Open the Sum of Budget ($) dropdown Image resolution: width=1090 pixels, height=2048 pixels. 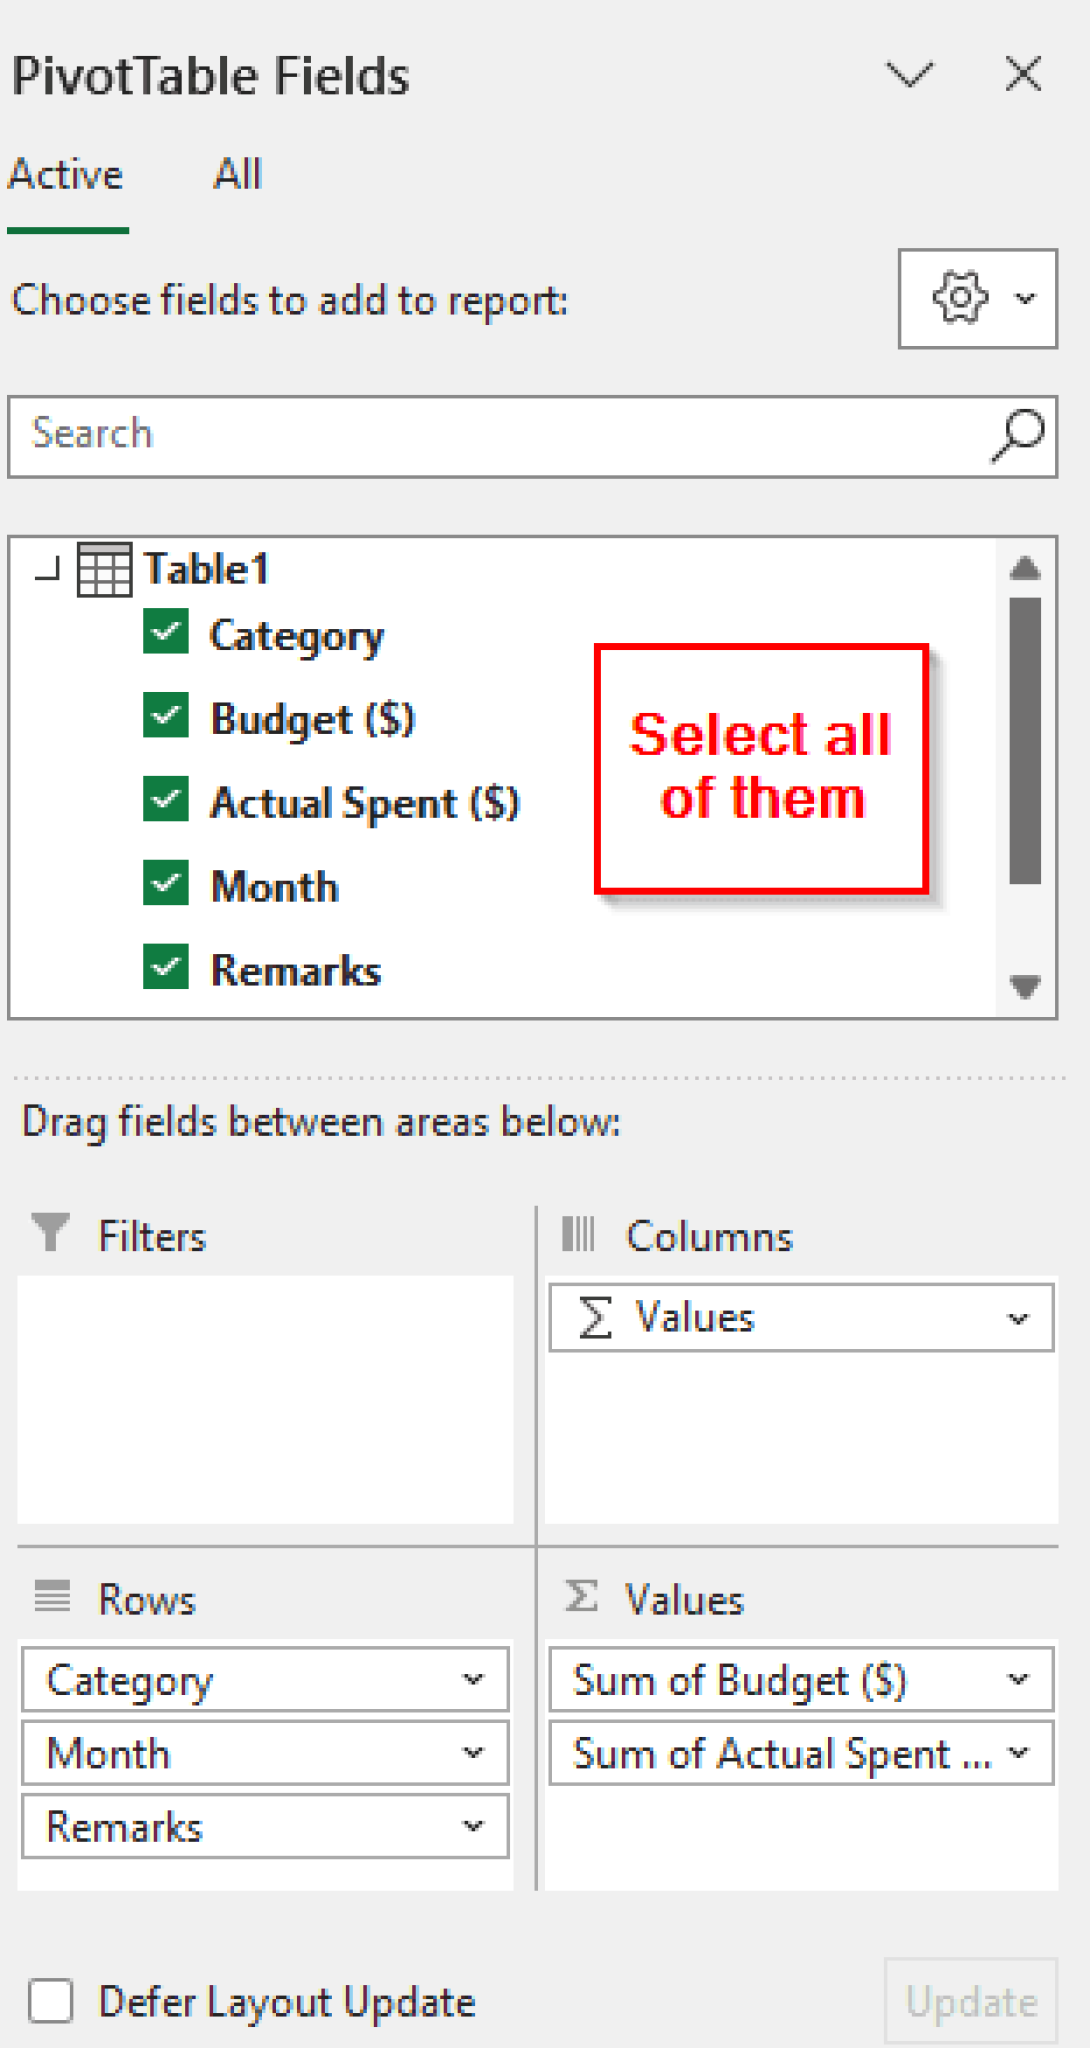[x=1019, y=1680]
